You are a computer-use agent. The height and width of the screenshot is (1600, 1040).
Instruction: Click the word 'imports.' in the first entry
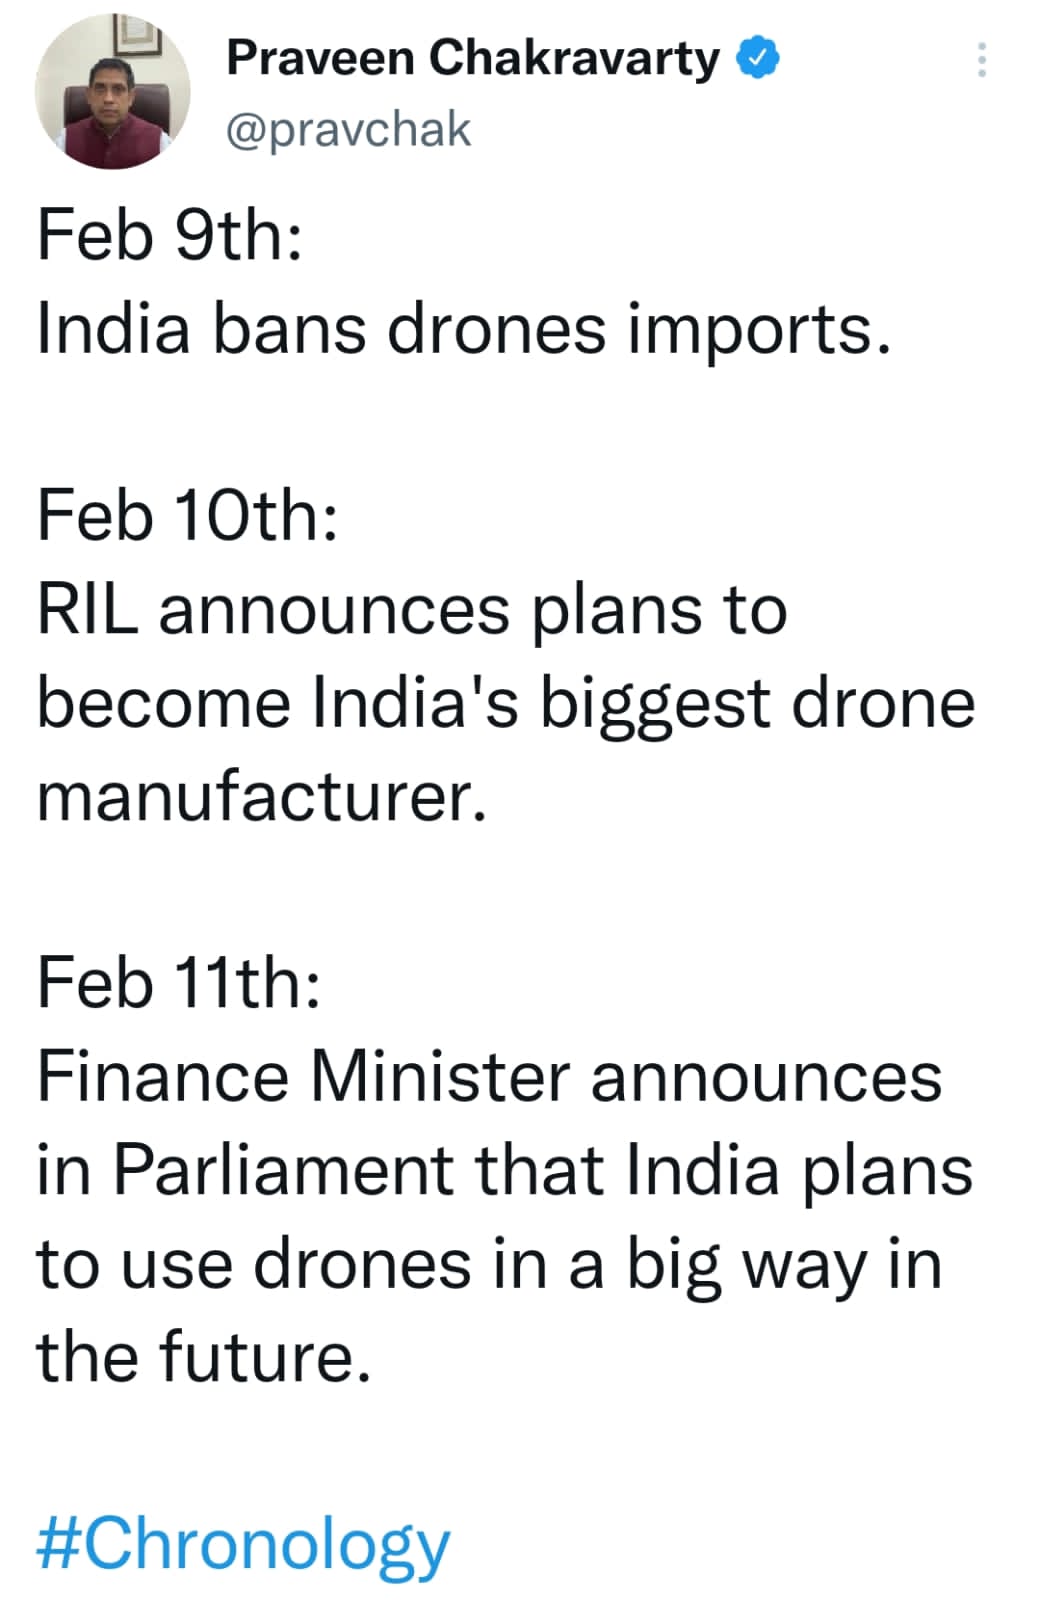point(759,332)
